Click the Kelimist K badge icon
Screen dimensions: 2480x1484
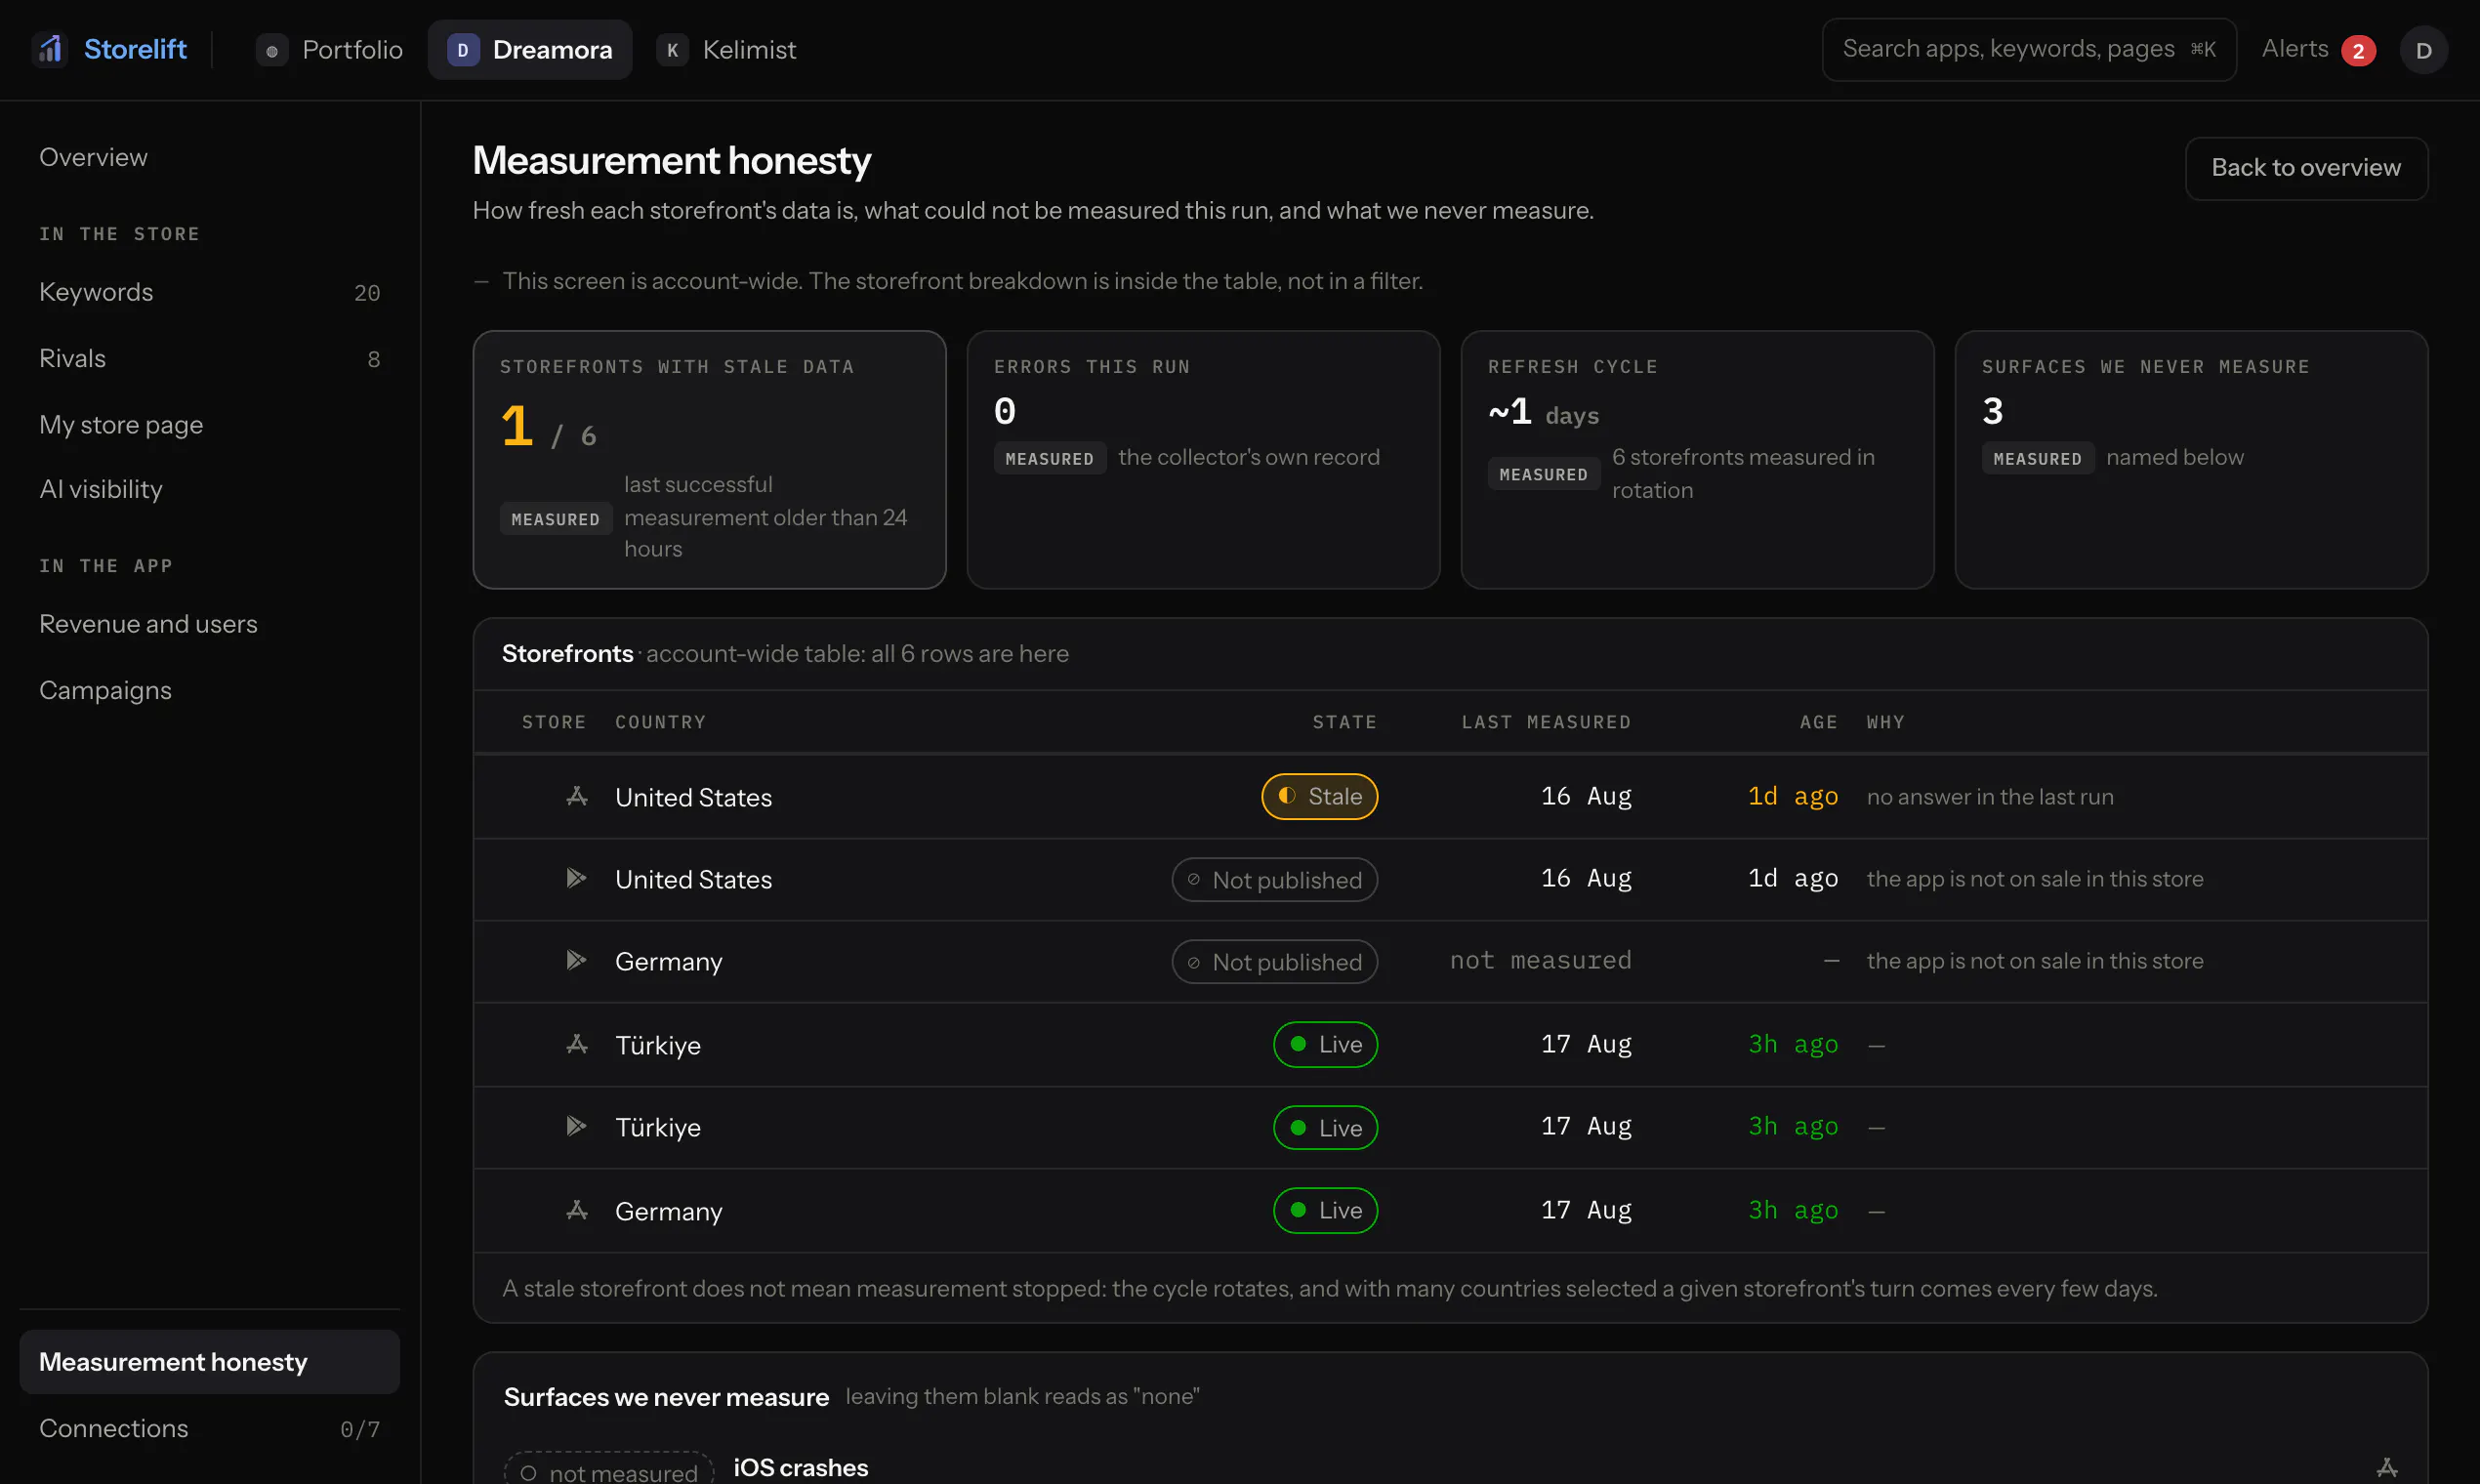pyautogui.click(x=672, y=49)
